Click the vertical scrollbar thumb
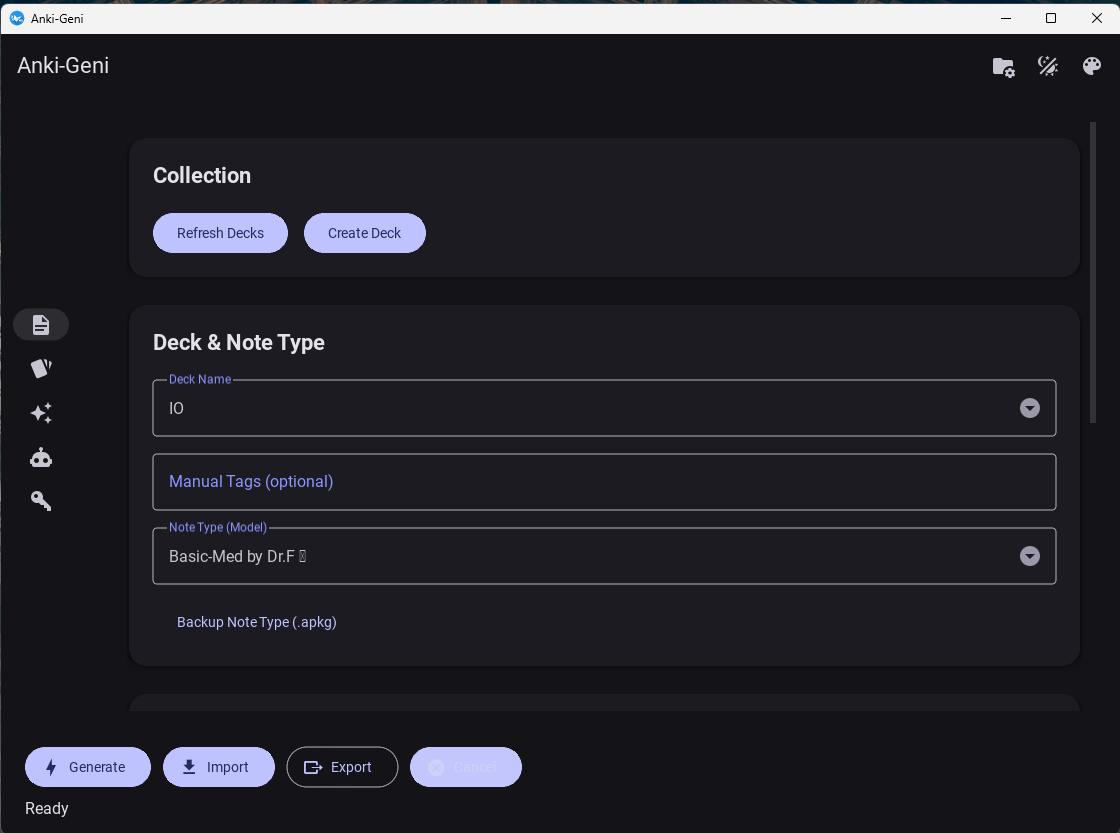Viewport: 1120px width, 833px height. [1092, 272]
